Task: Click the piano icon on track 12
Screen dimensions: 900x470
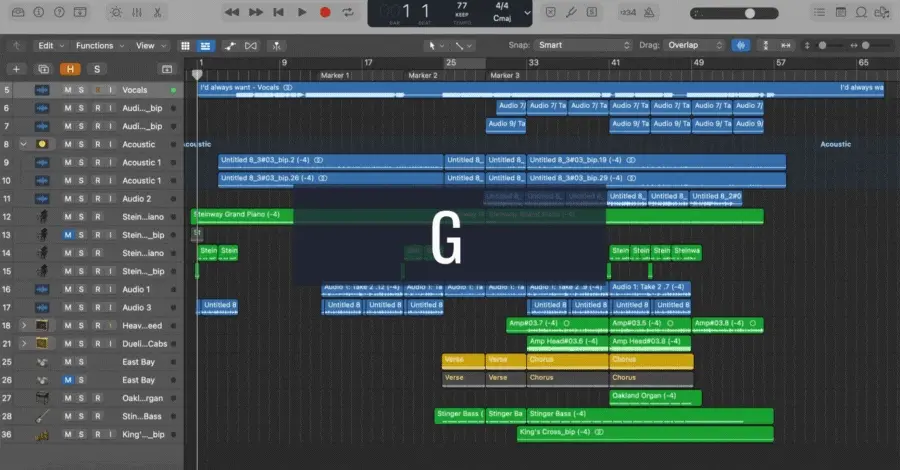Action: pyautogui.click(x=42, y=216)
